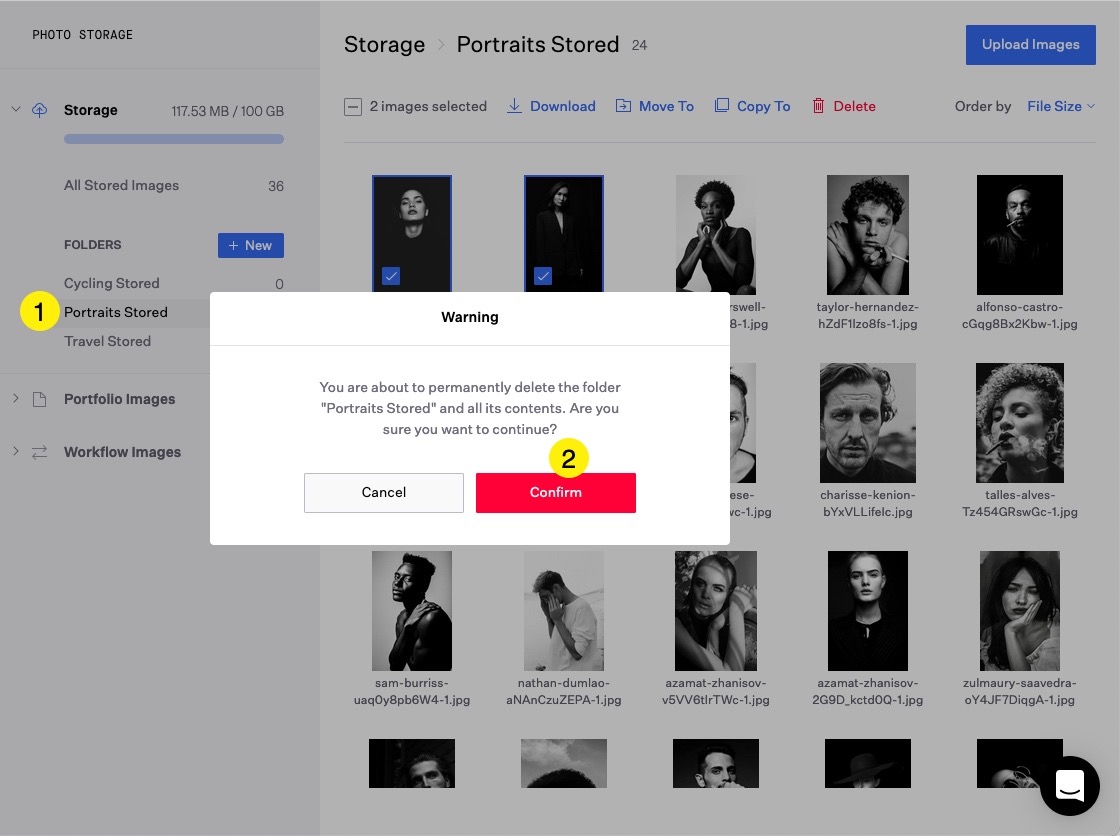Select the Travel Stored folder

pyautogui.click(x=107, y=341)
